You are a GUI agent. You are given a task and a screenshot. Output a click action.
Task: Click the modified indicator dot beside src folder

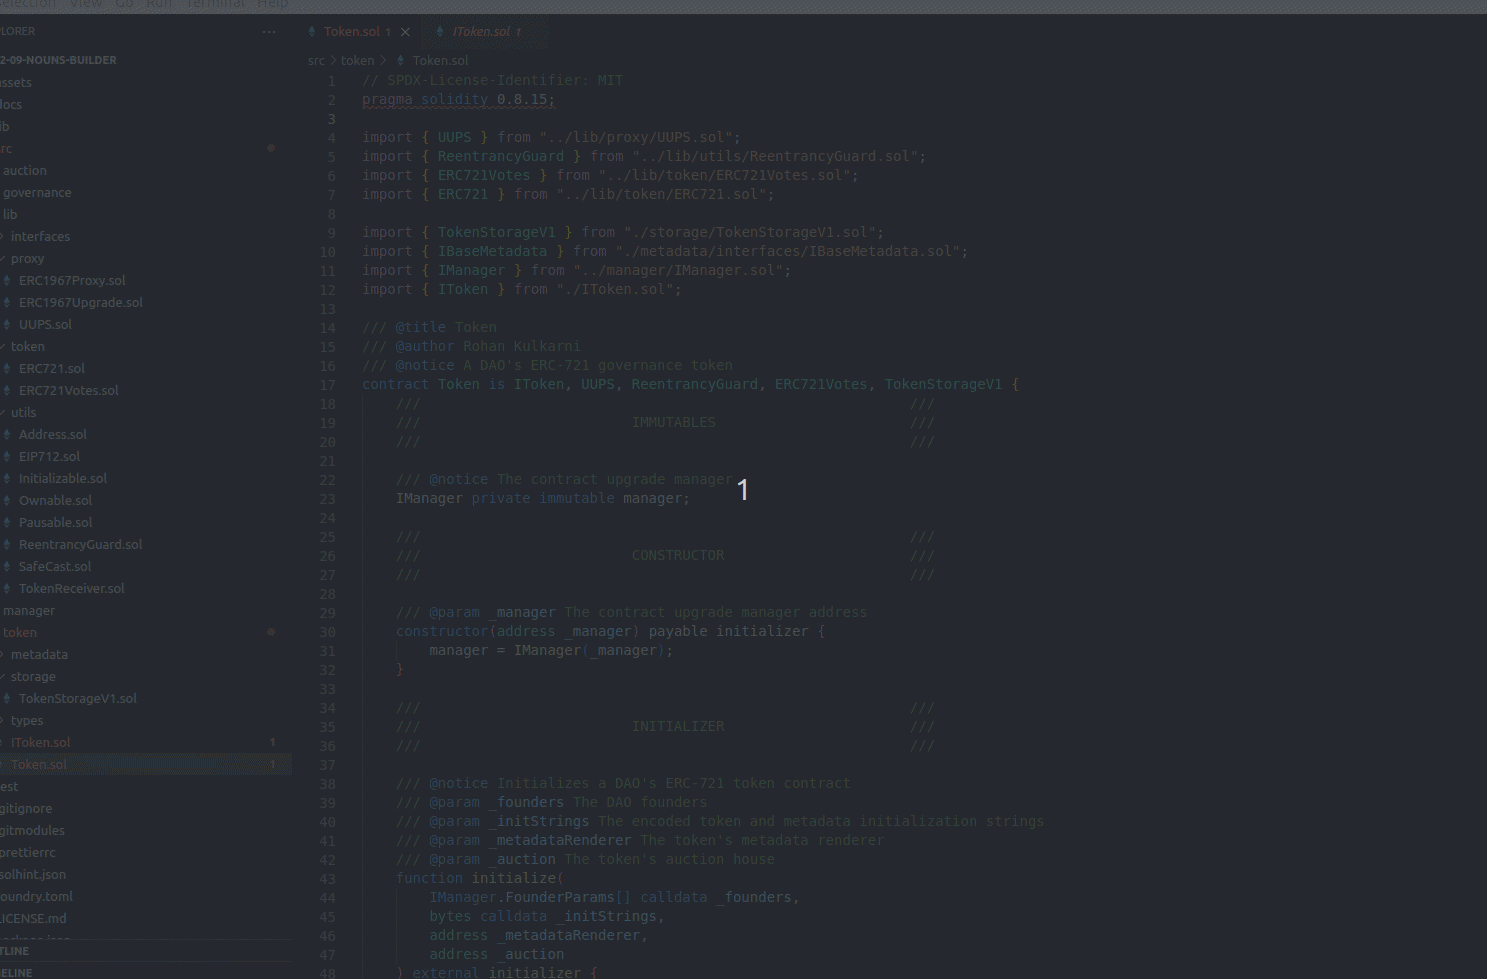click(x=271, y=148)
